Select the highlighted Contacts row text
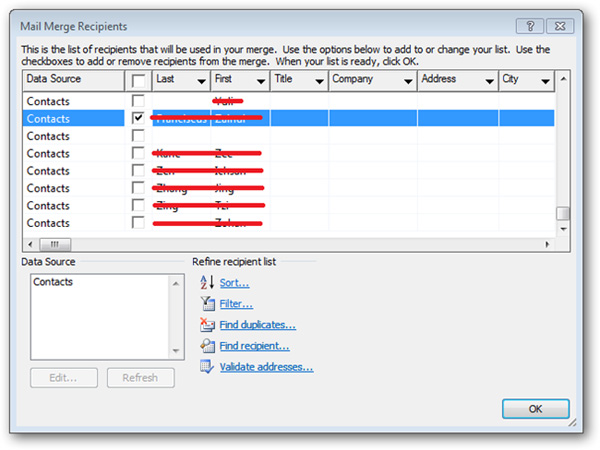The width and height of the screenshot is (600, 450). tap(48, 119)
